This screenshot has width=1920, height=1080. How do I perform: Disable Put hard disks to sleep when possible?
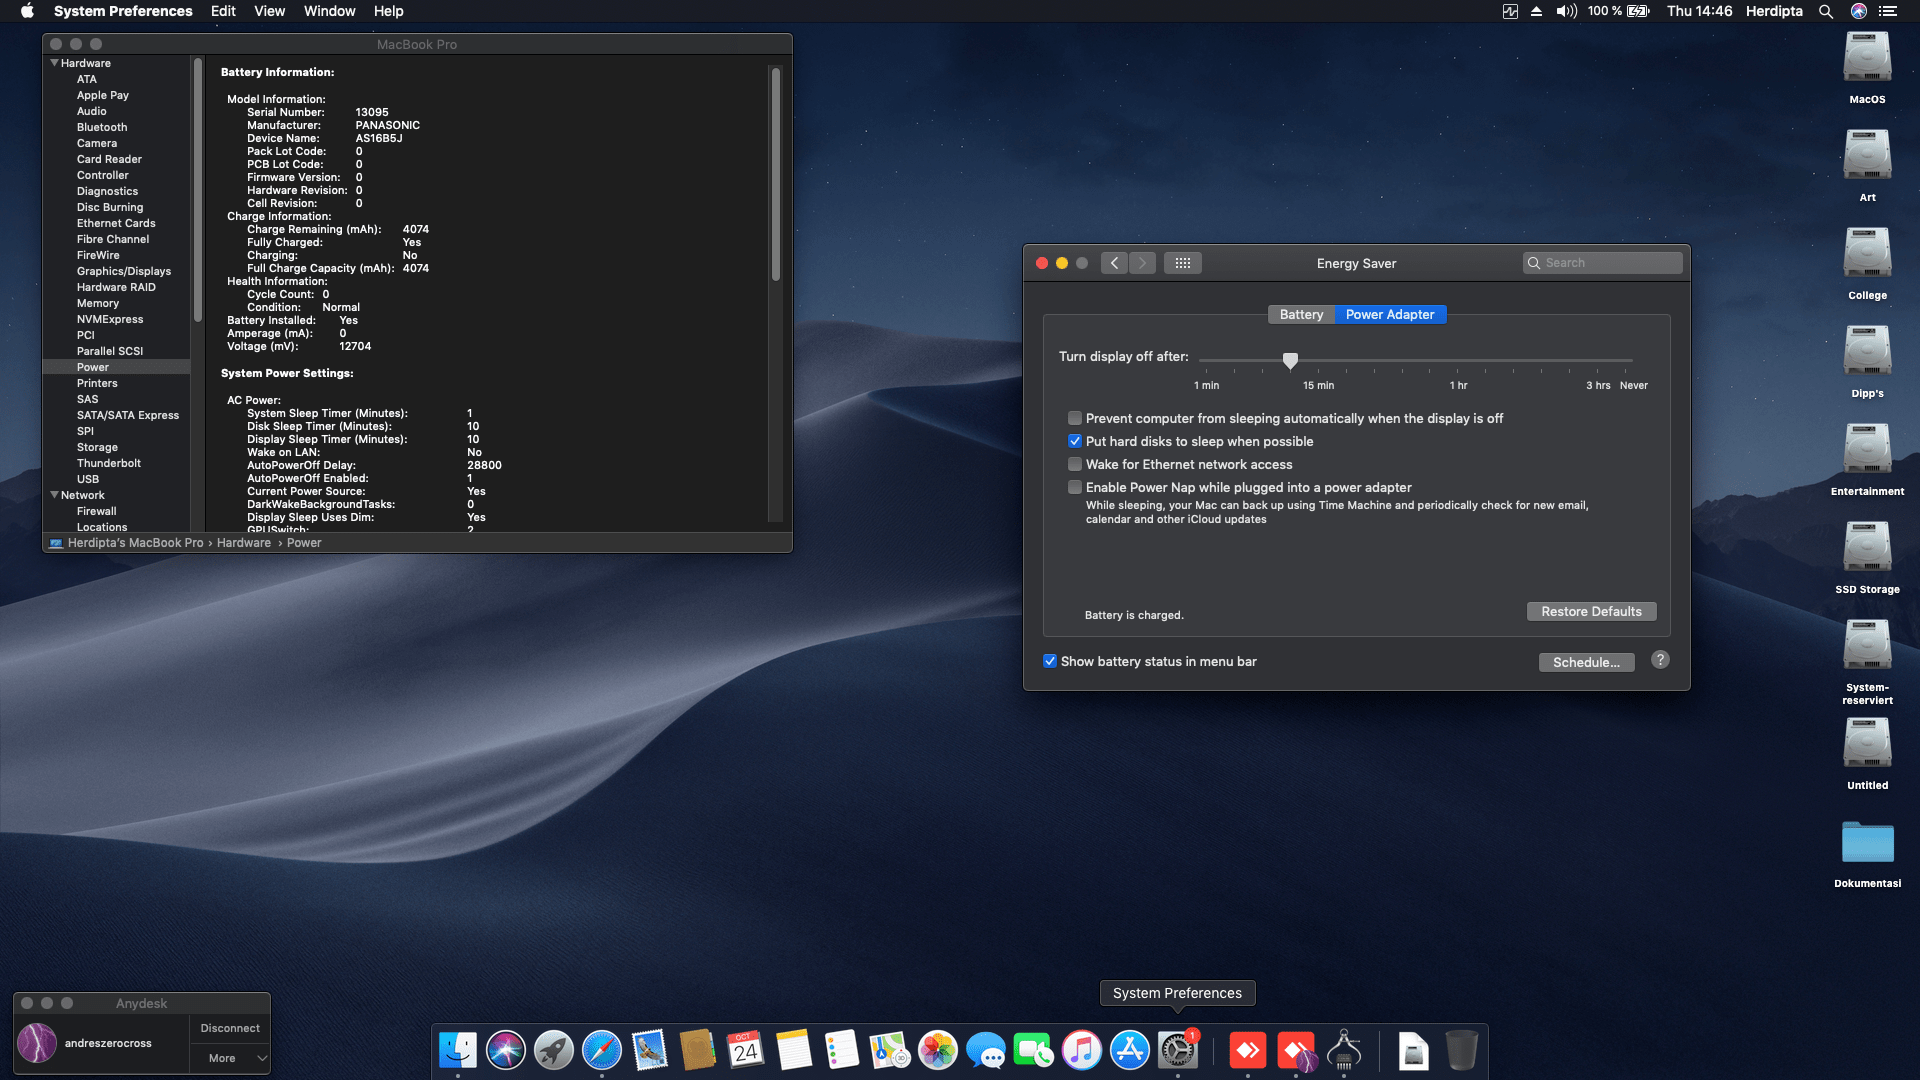[x=1075, y=441]
